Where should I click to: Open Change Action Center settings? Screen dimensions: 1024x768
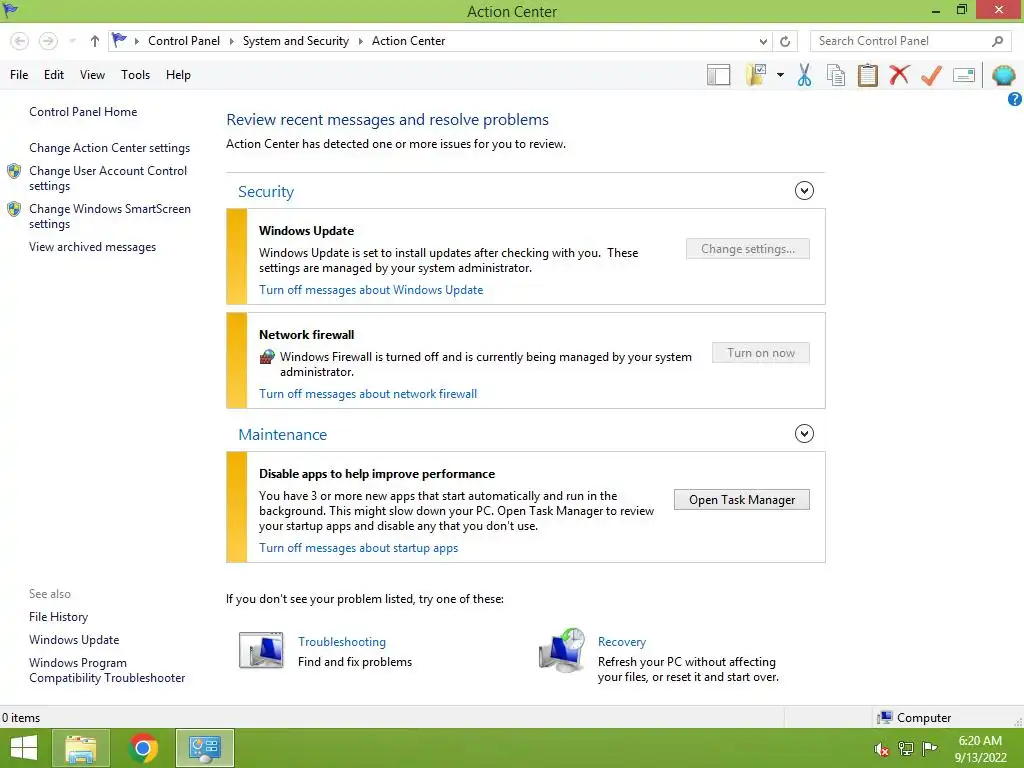coord(110,148)
